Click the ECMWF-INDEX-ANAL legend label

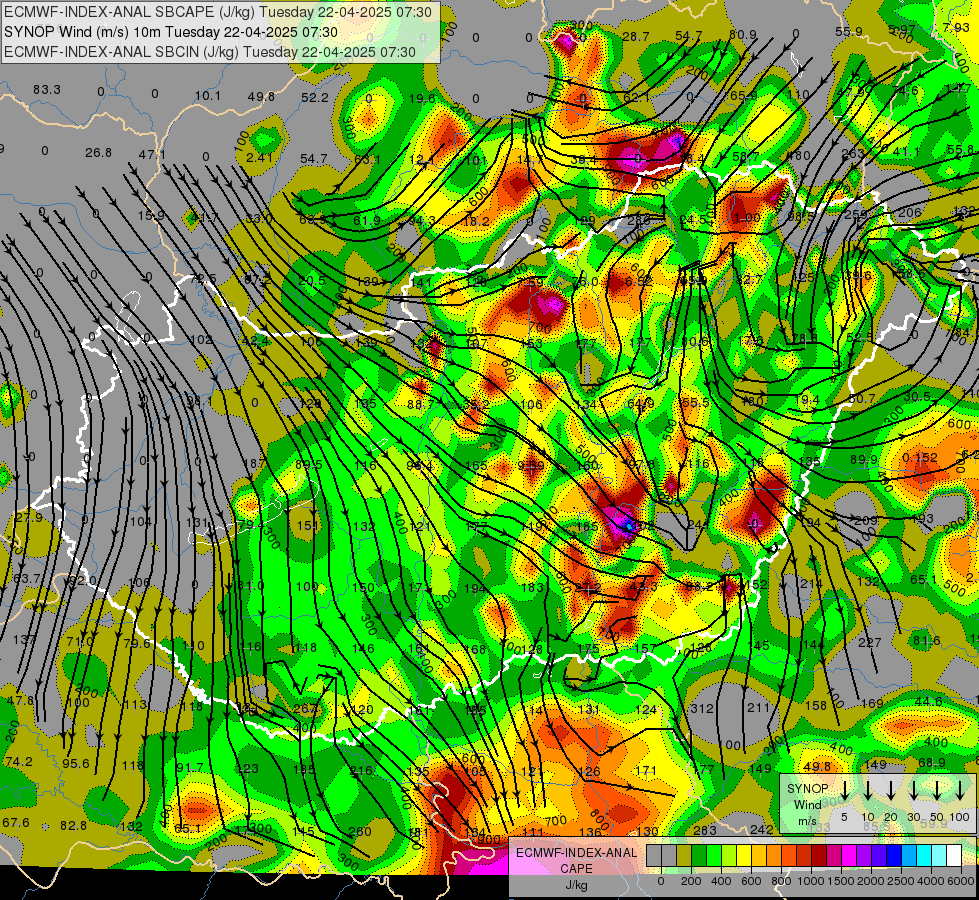(576, 853)
